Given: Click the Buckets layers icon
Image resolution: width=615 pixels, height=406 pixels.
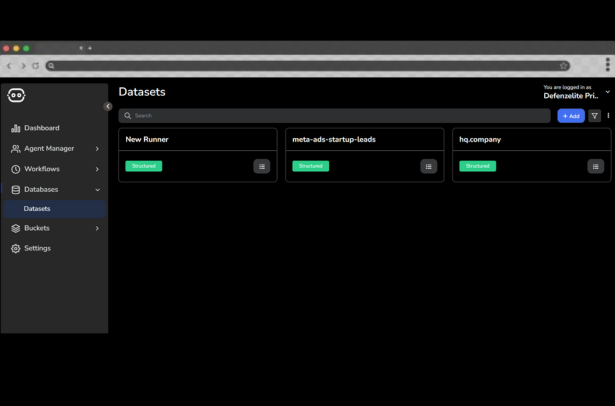Looking at the screenshot, I should click(15, 228).
